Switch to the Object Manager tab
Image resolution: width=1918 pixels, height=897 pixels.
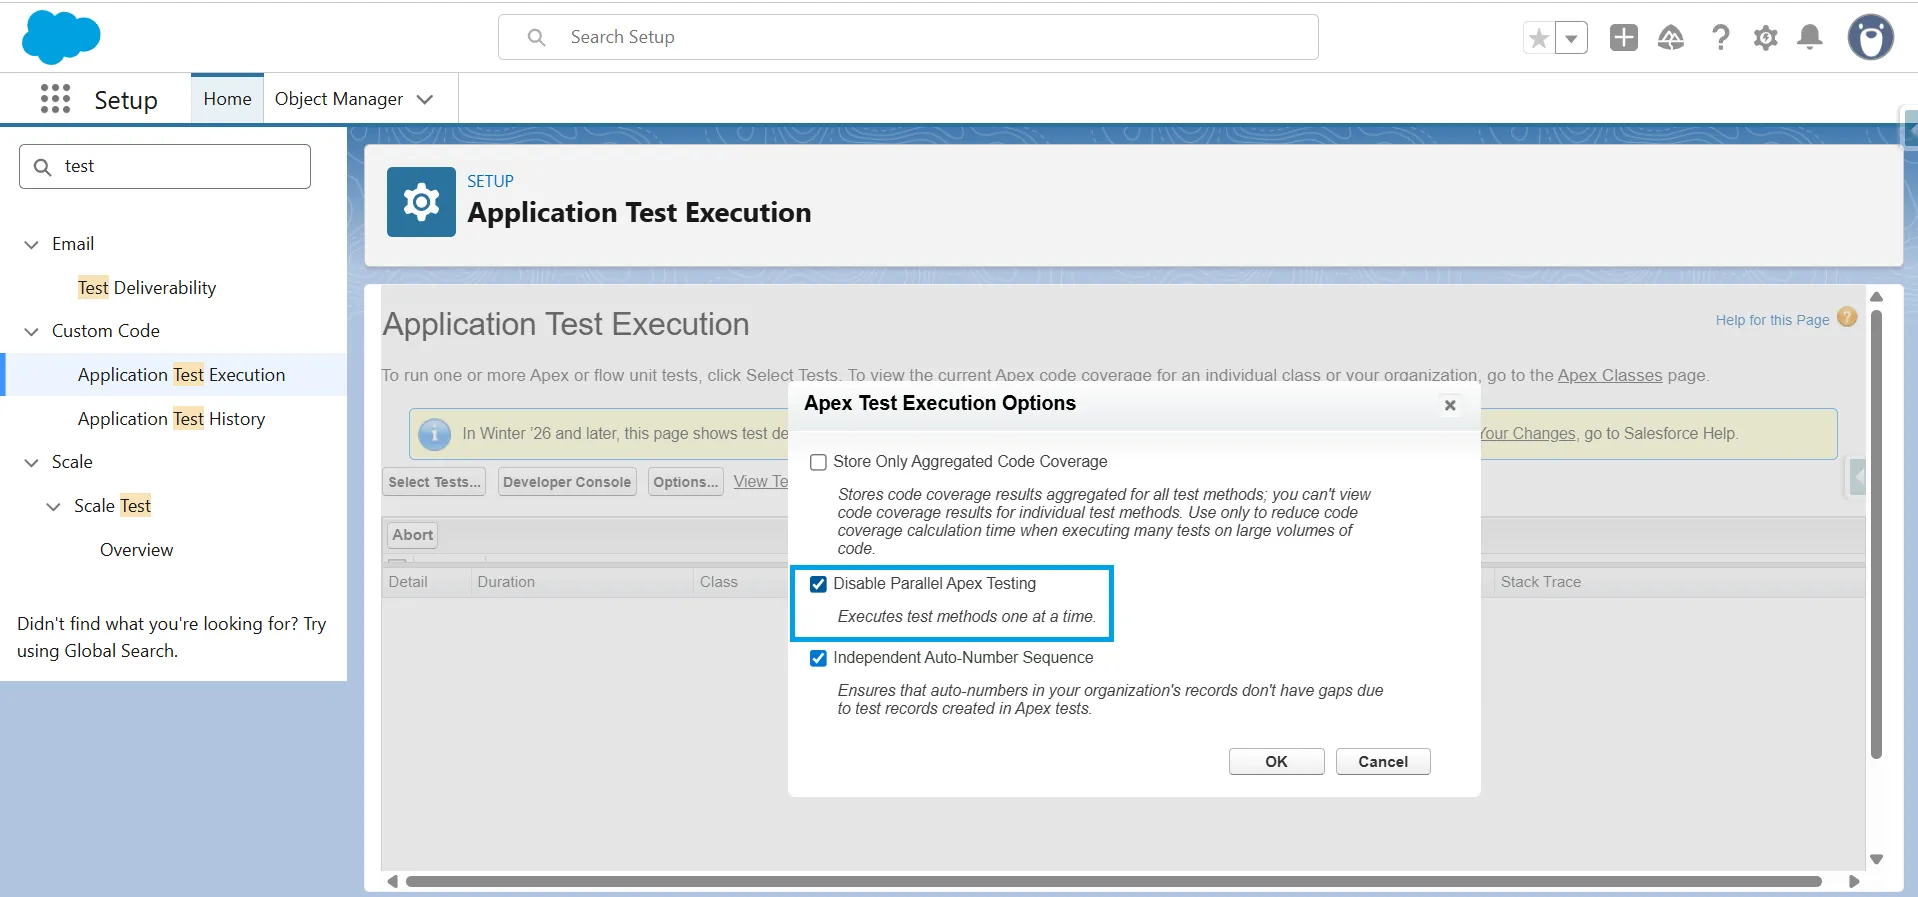click(x=339, y=99)
